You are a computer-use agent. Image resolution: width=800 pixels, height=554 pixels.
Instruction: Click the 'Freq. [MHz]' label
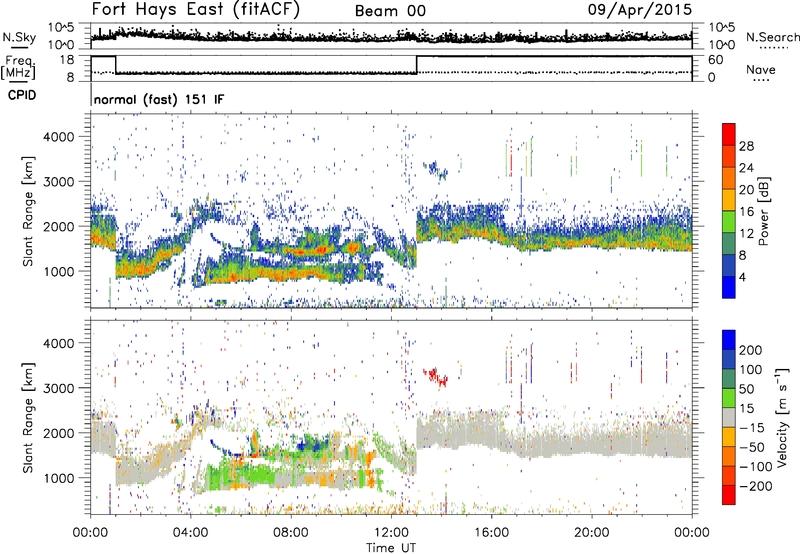coord(19,67)
